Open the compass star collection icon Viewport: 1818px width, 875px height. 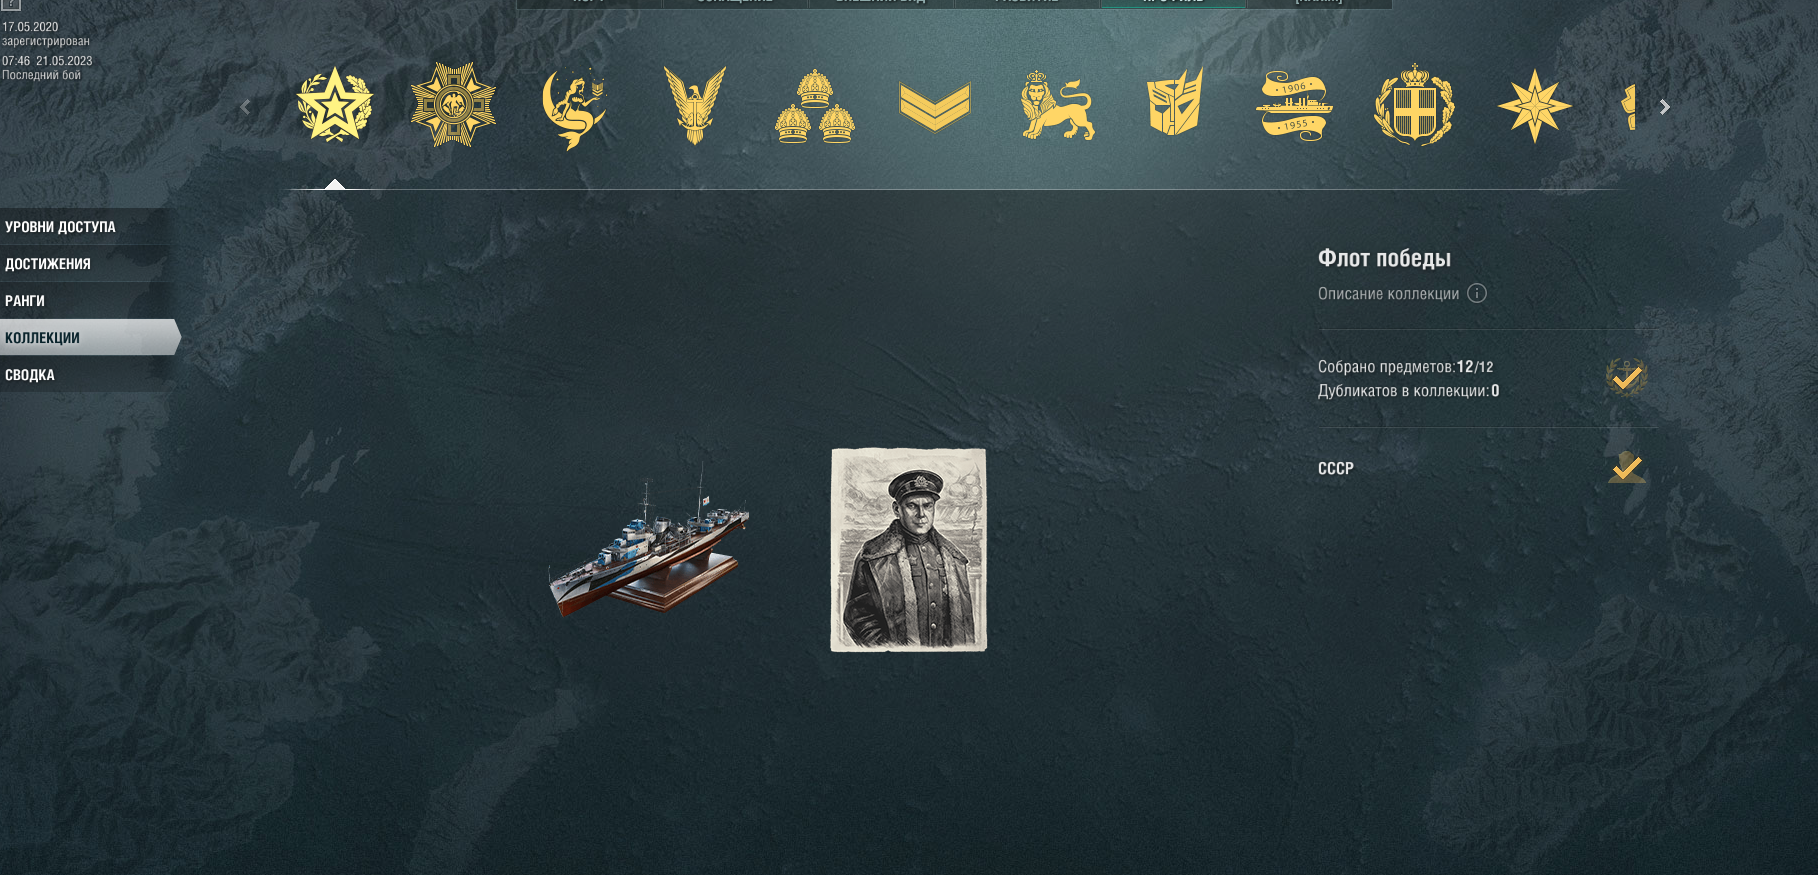point(1534,106)
